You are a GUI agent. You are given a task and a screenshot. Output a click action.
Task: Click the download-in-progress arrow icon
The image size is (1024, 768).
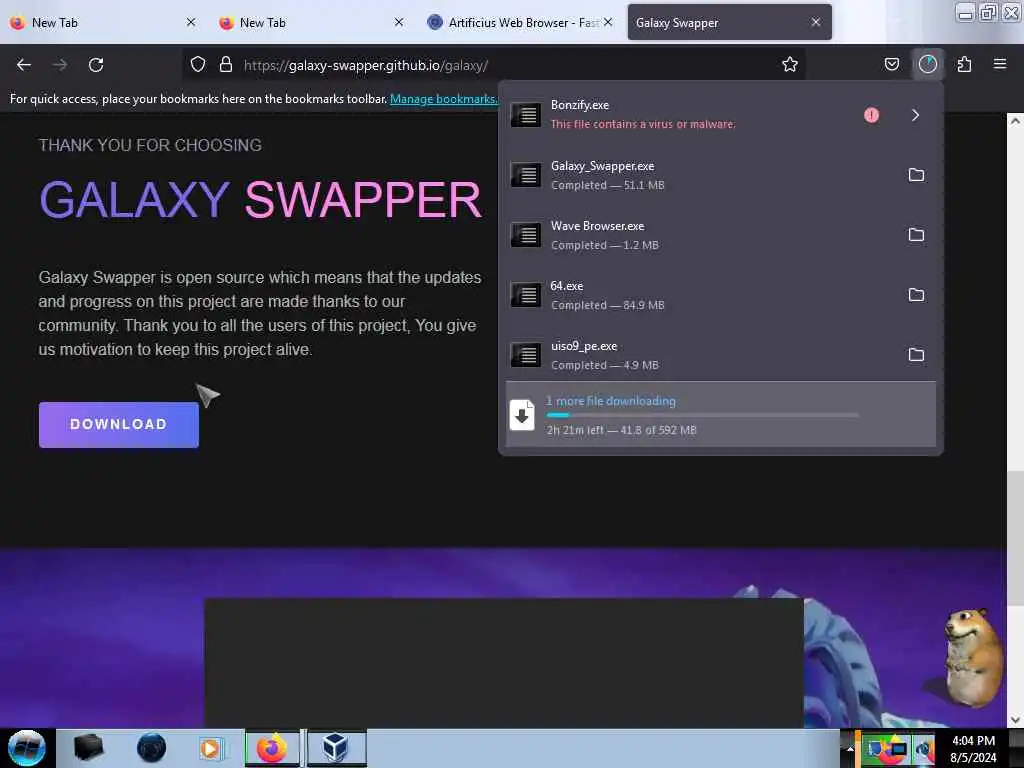tap(522, 415)
